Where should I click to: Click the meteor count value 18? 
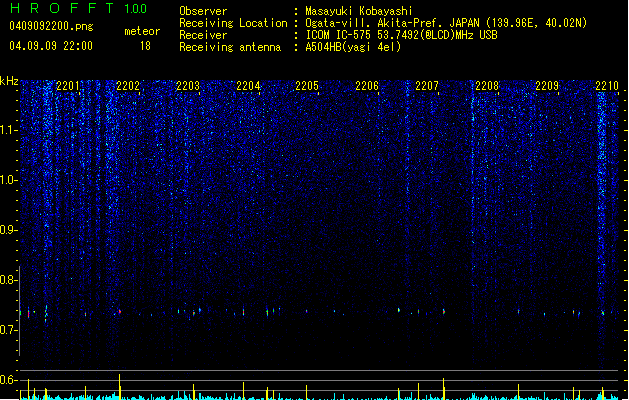145,46
